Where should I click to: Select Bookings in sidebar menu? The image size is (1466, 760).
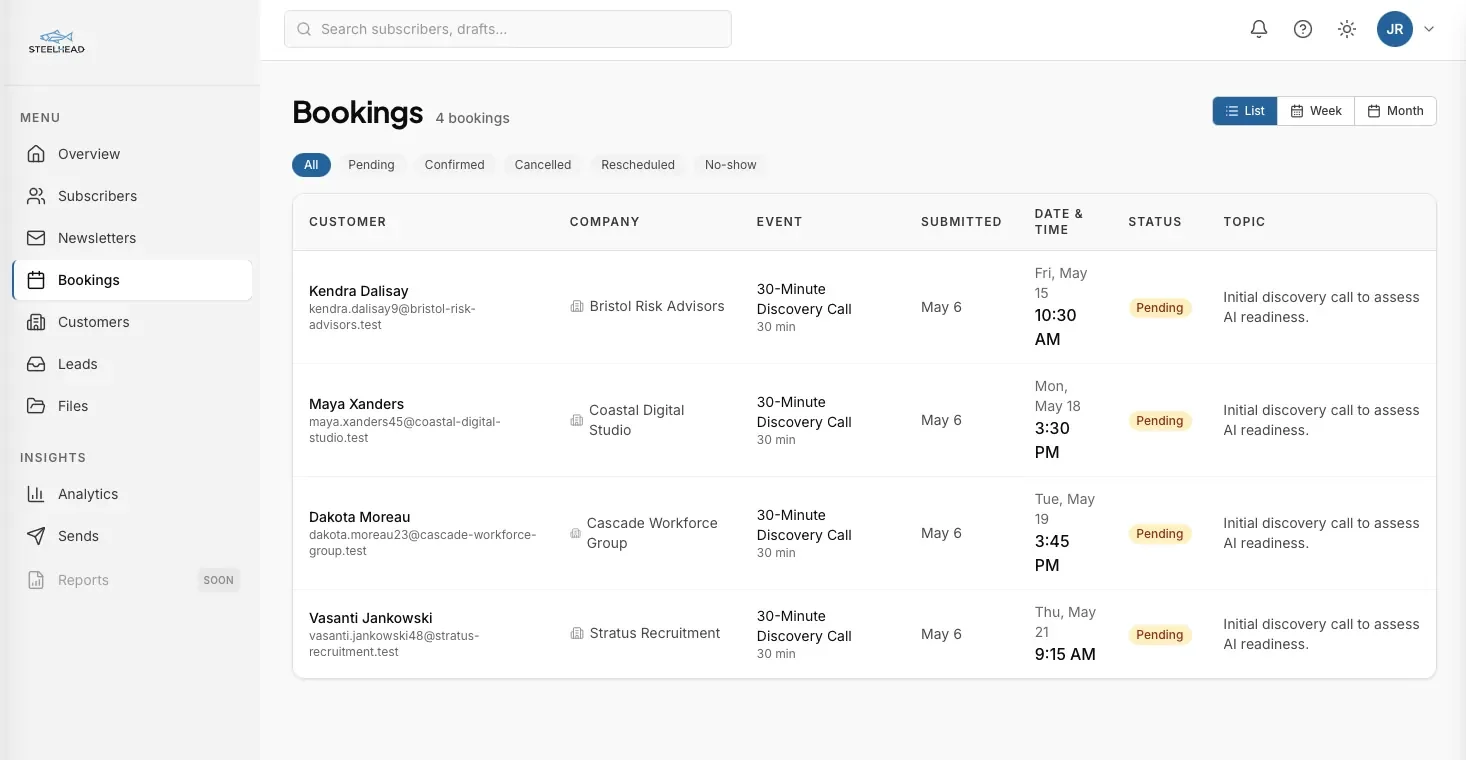coord(132,280)
